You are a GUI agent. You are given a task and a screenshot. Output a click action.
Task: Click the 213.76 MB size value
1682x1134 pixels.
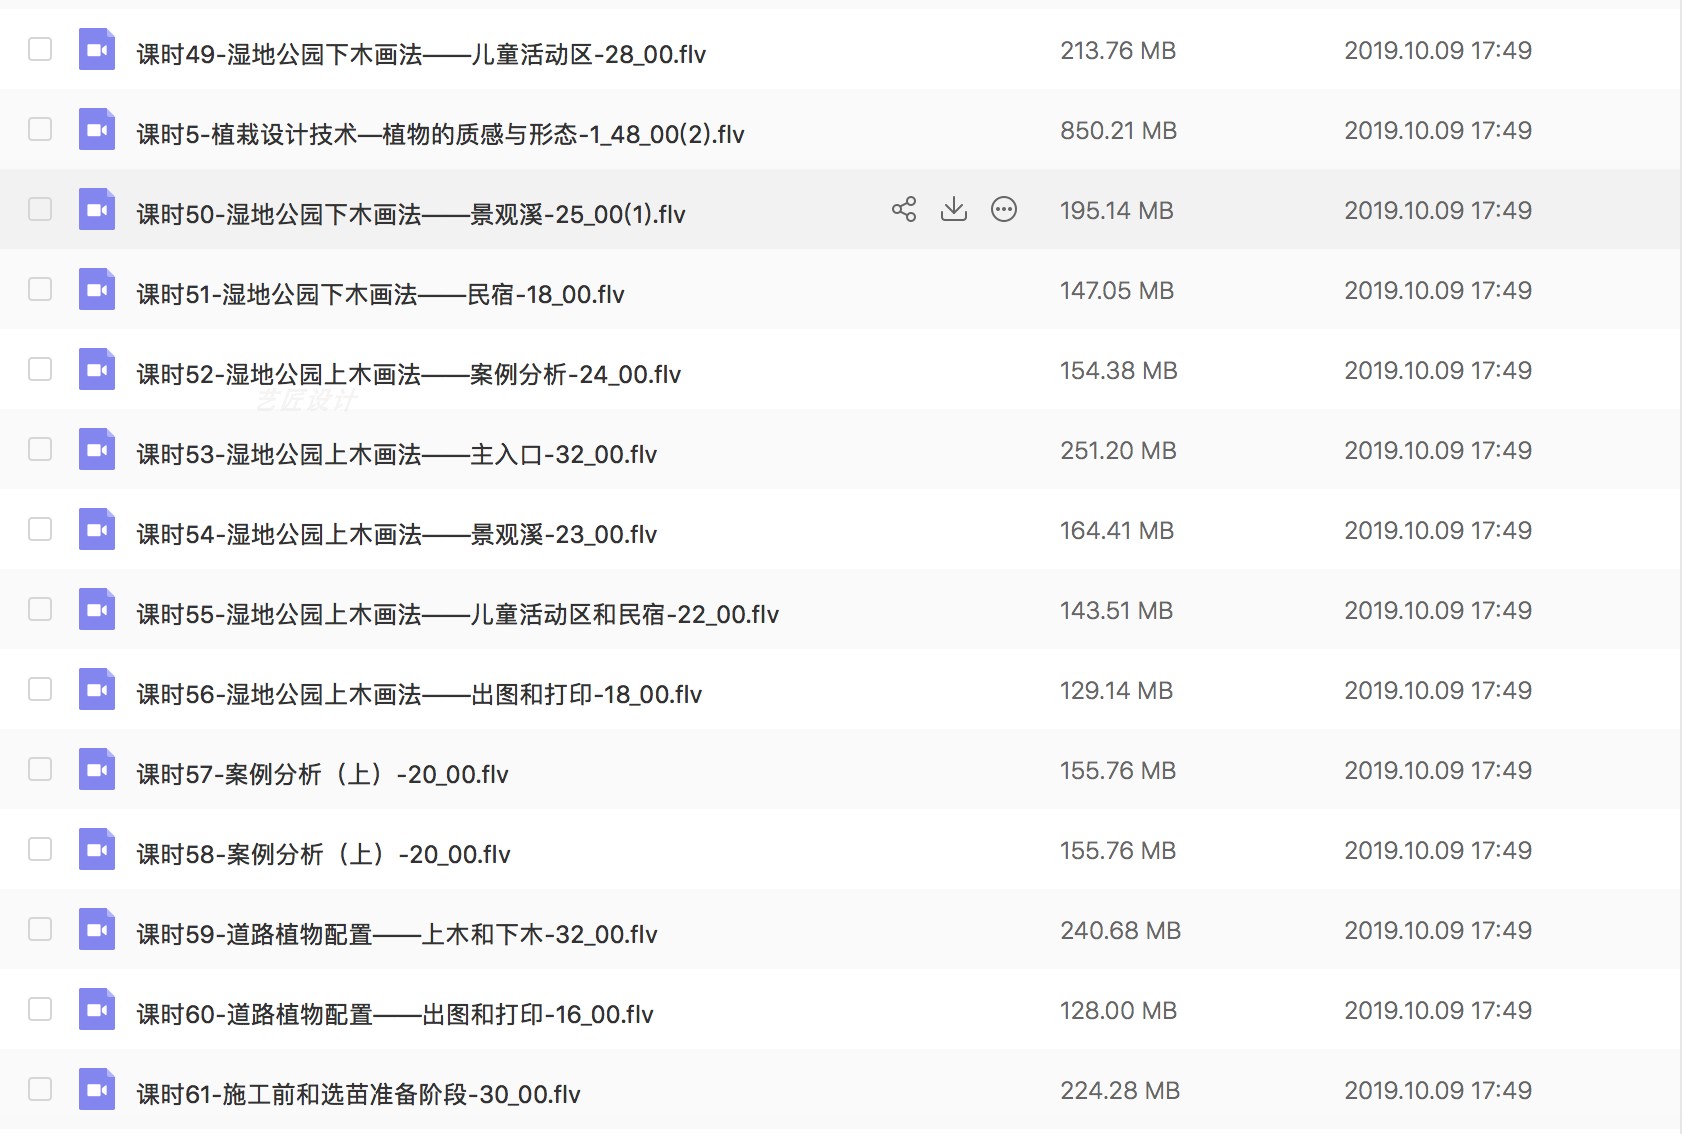click(1118, 50)
